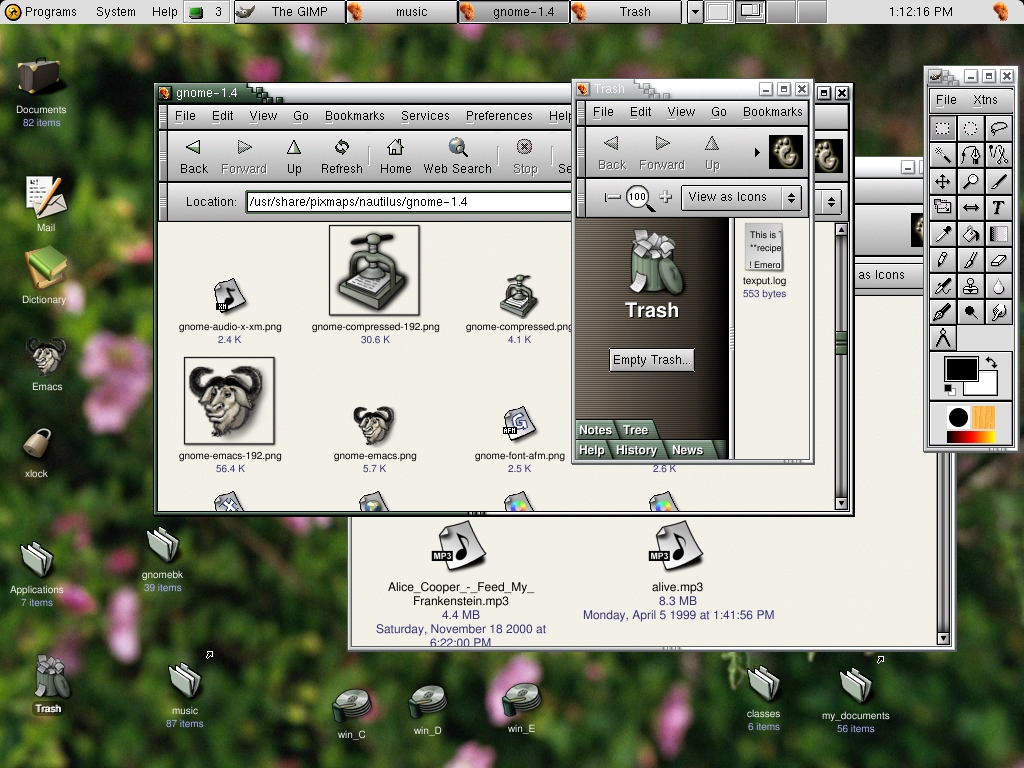Screen dimensions: 1024x768
Task: Select the Dodge/Burn tool
Action: pos(970,312)
